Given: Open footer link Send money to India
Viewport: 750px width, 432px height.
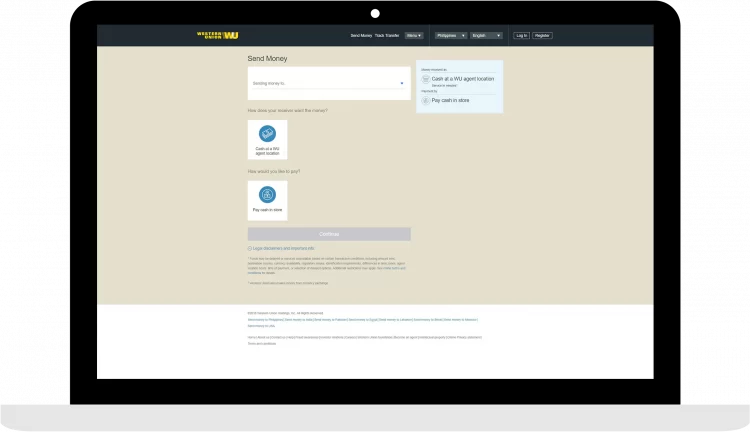Looking at the screenshot, I should tap(298, 320).
